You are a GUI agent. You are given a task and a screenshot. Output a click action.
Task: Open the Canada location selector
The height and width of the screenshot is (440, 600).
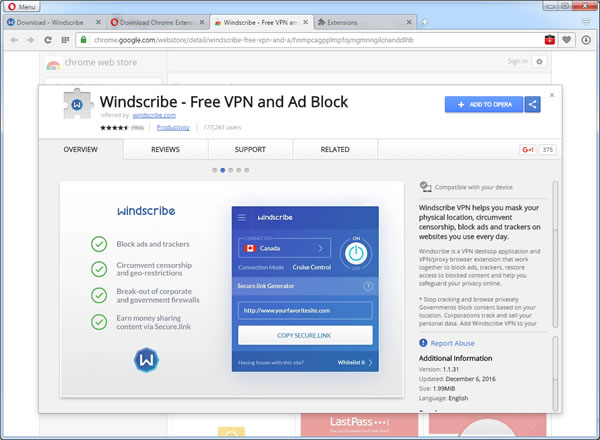click(284, 248)
